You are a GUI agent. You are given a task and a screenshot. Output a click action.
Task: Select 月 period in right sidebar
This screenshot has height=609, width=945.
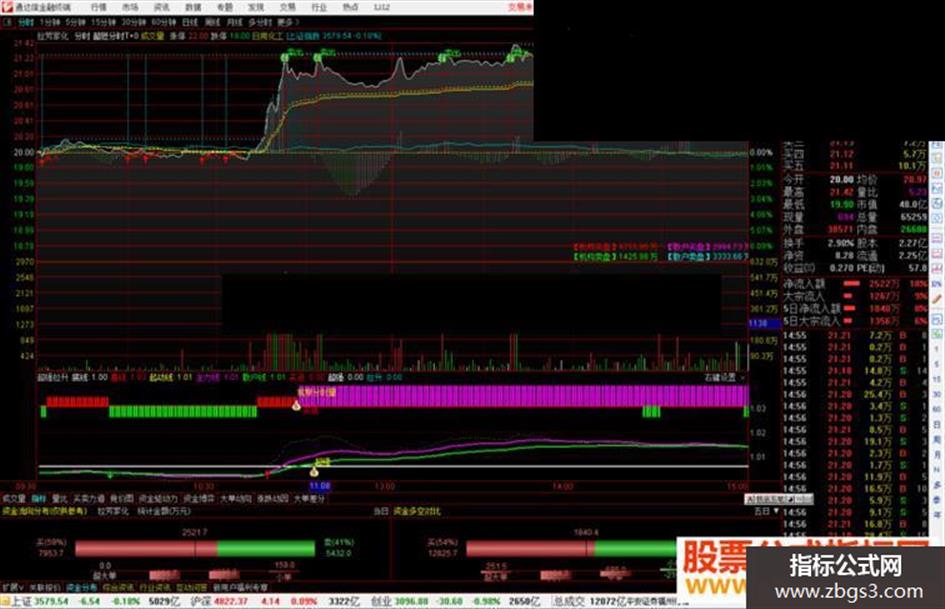click(x=937, y=455)
